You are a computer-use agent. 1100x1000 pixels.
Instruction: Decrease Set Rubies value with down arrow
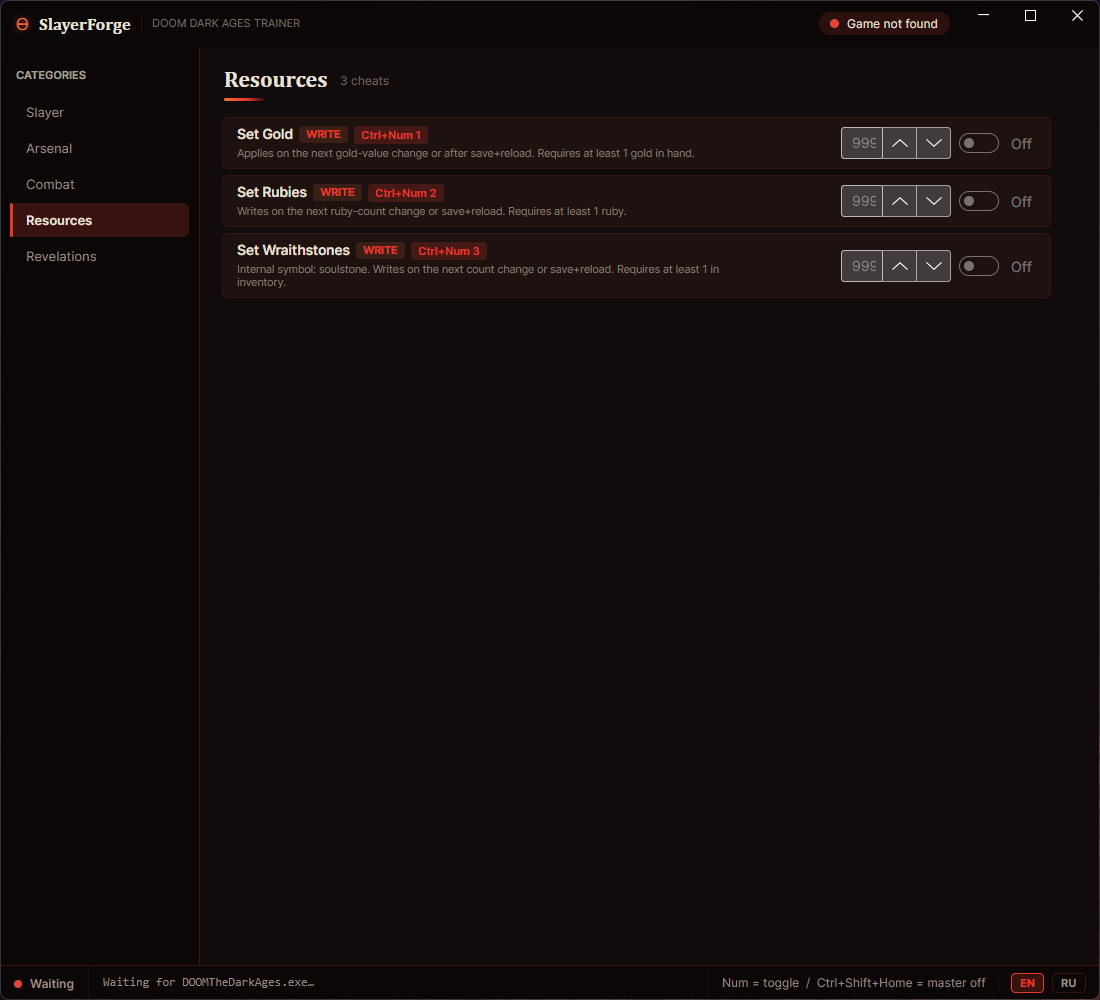coord(933,201)
